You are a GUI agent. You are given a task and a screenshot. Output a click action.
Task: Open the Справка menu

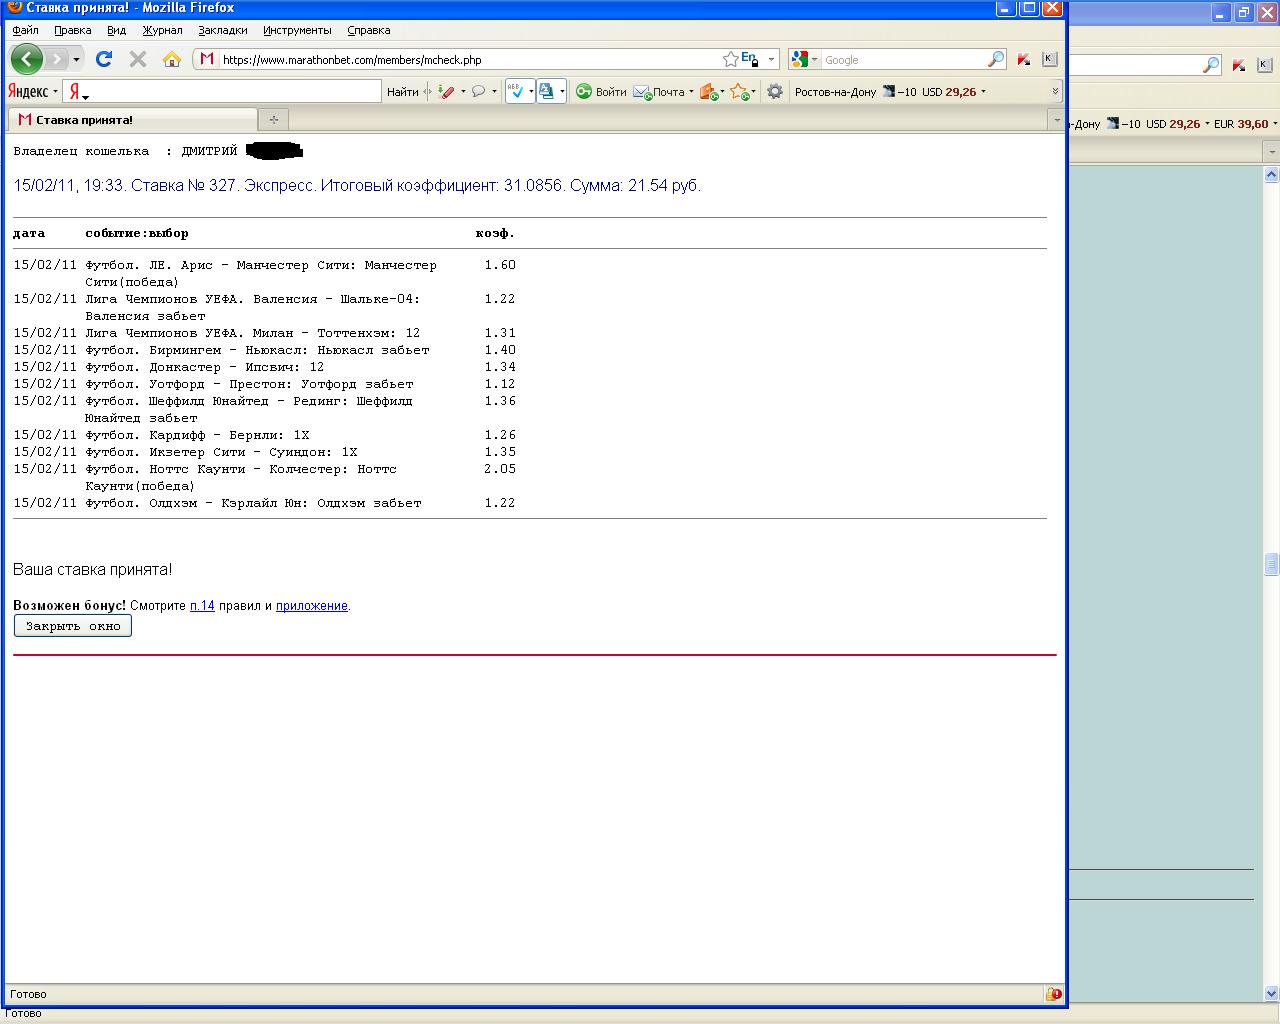pyautogui.click(x=368, y=30)
